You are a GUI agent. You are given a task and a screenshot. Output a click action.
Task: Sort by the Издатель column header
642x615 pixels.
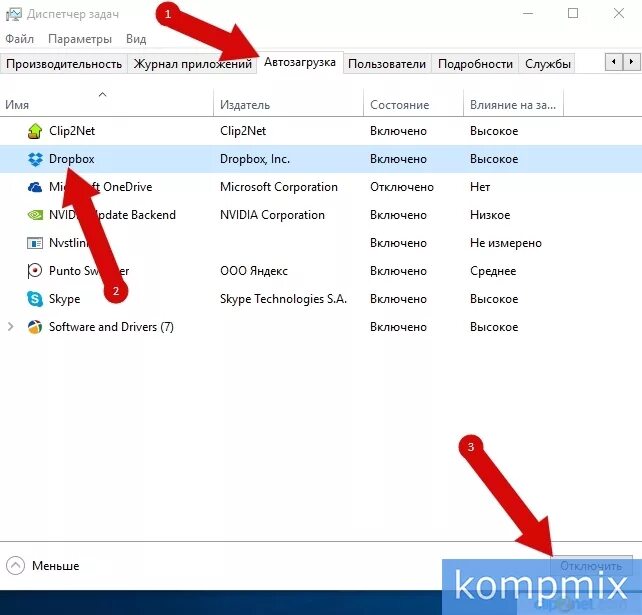pyautogui.click(x=288, y=102)
